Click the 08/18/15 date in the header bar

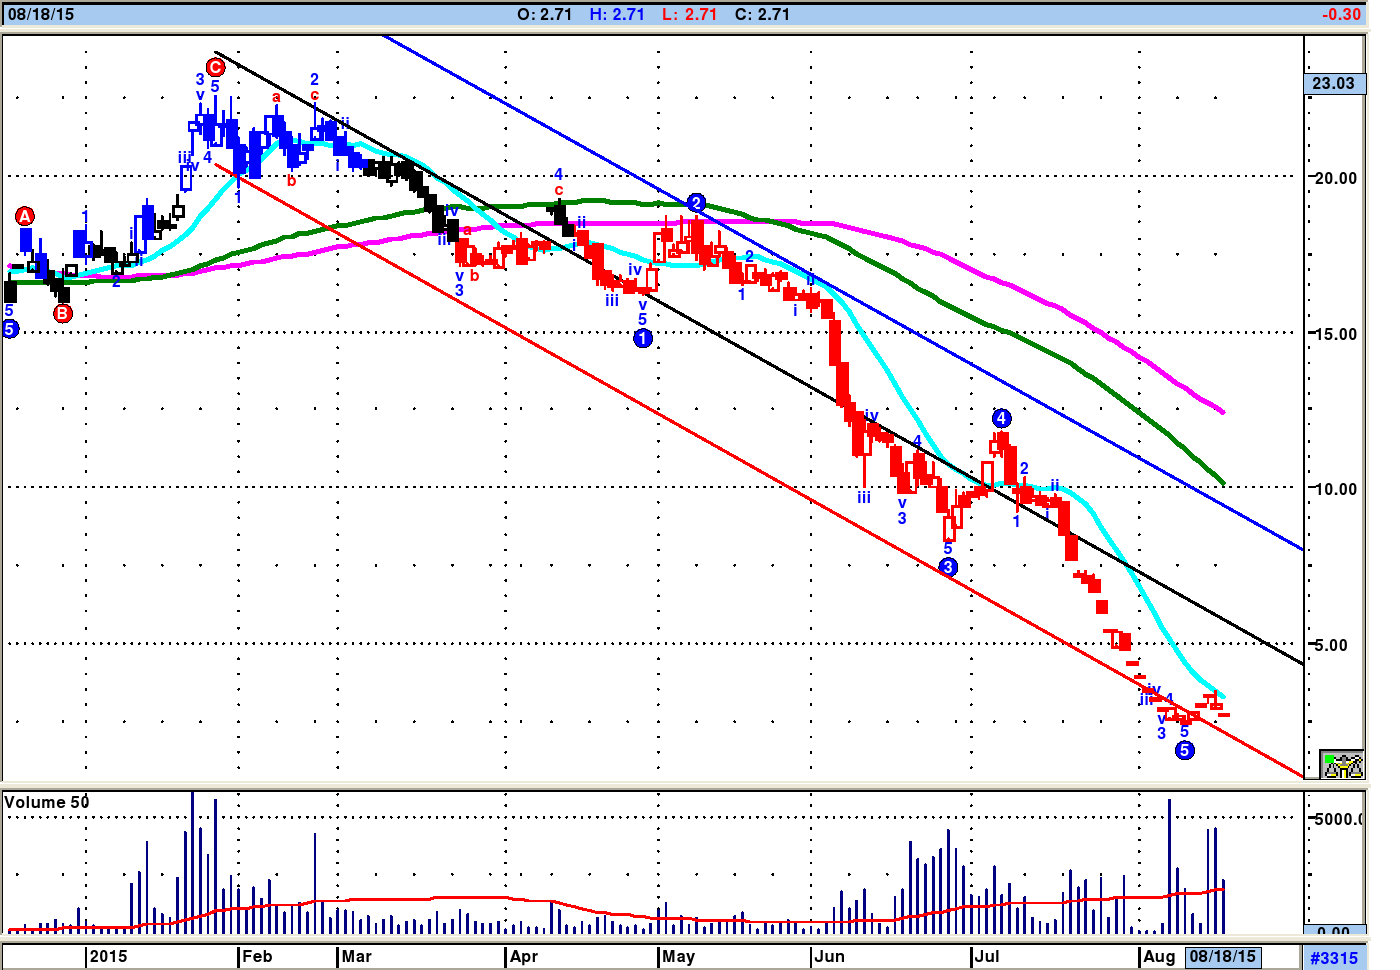click(41, 14)
